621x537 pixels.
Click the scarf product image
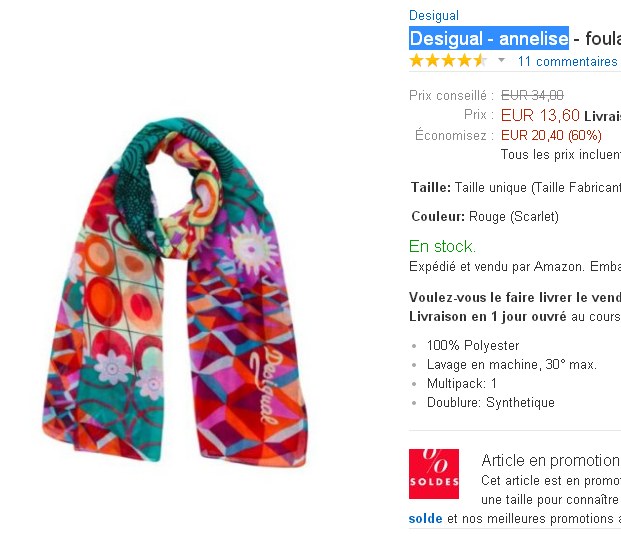(174, 291)
